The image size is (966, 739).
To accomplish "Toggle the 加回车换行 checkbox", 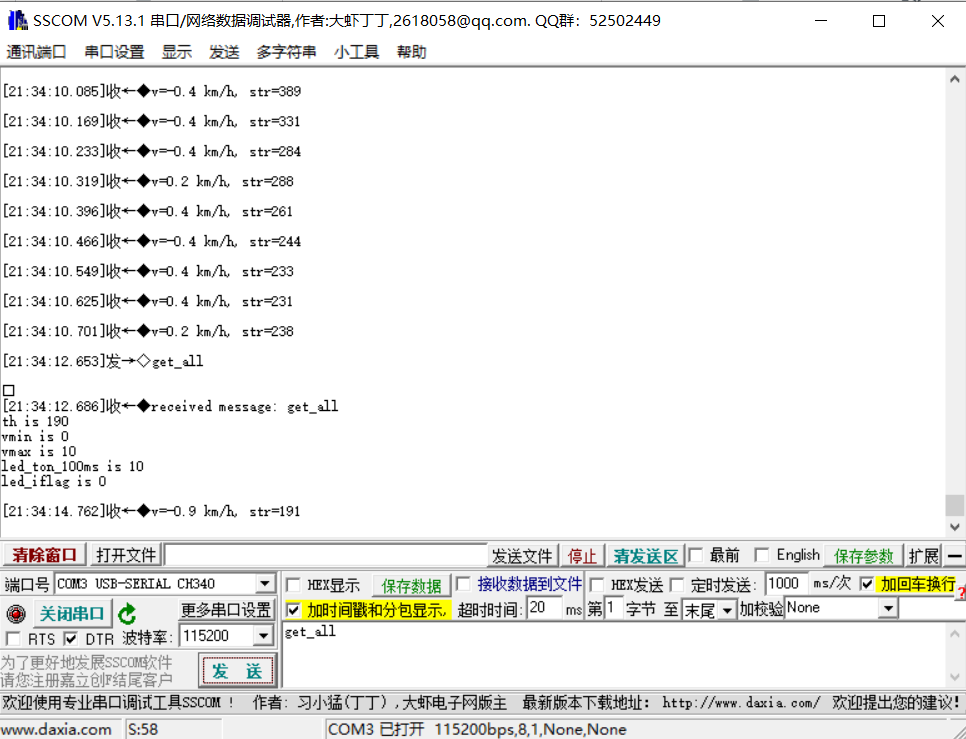I will [x=867, y=584].
